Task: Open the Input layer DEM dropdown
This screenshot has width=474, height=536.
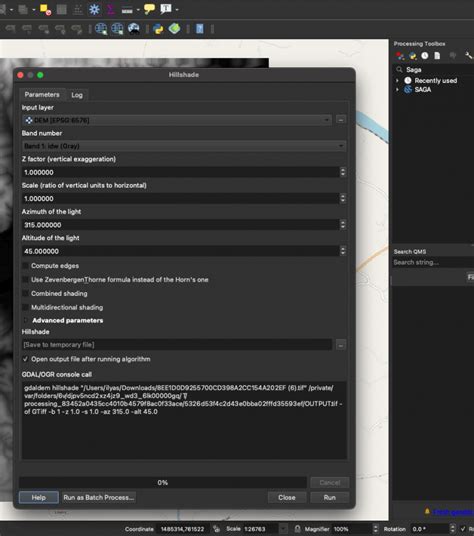Action: tap(177, 120)
